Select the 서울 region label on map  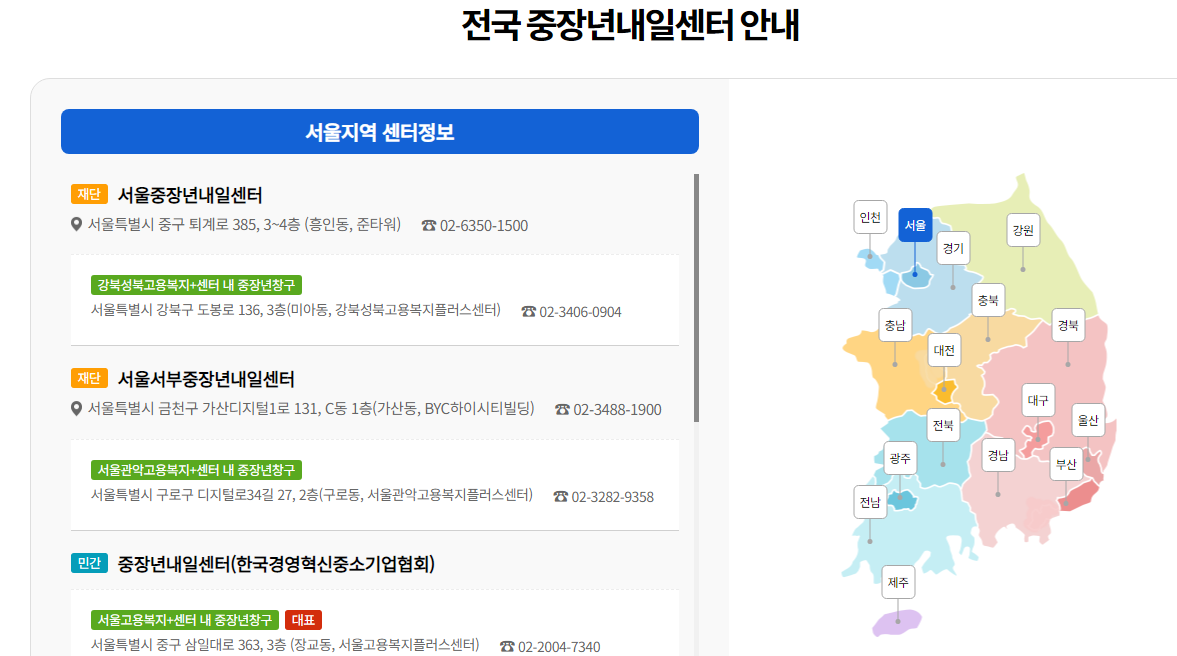coord(915,224)
